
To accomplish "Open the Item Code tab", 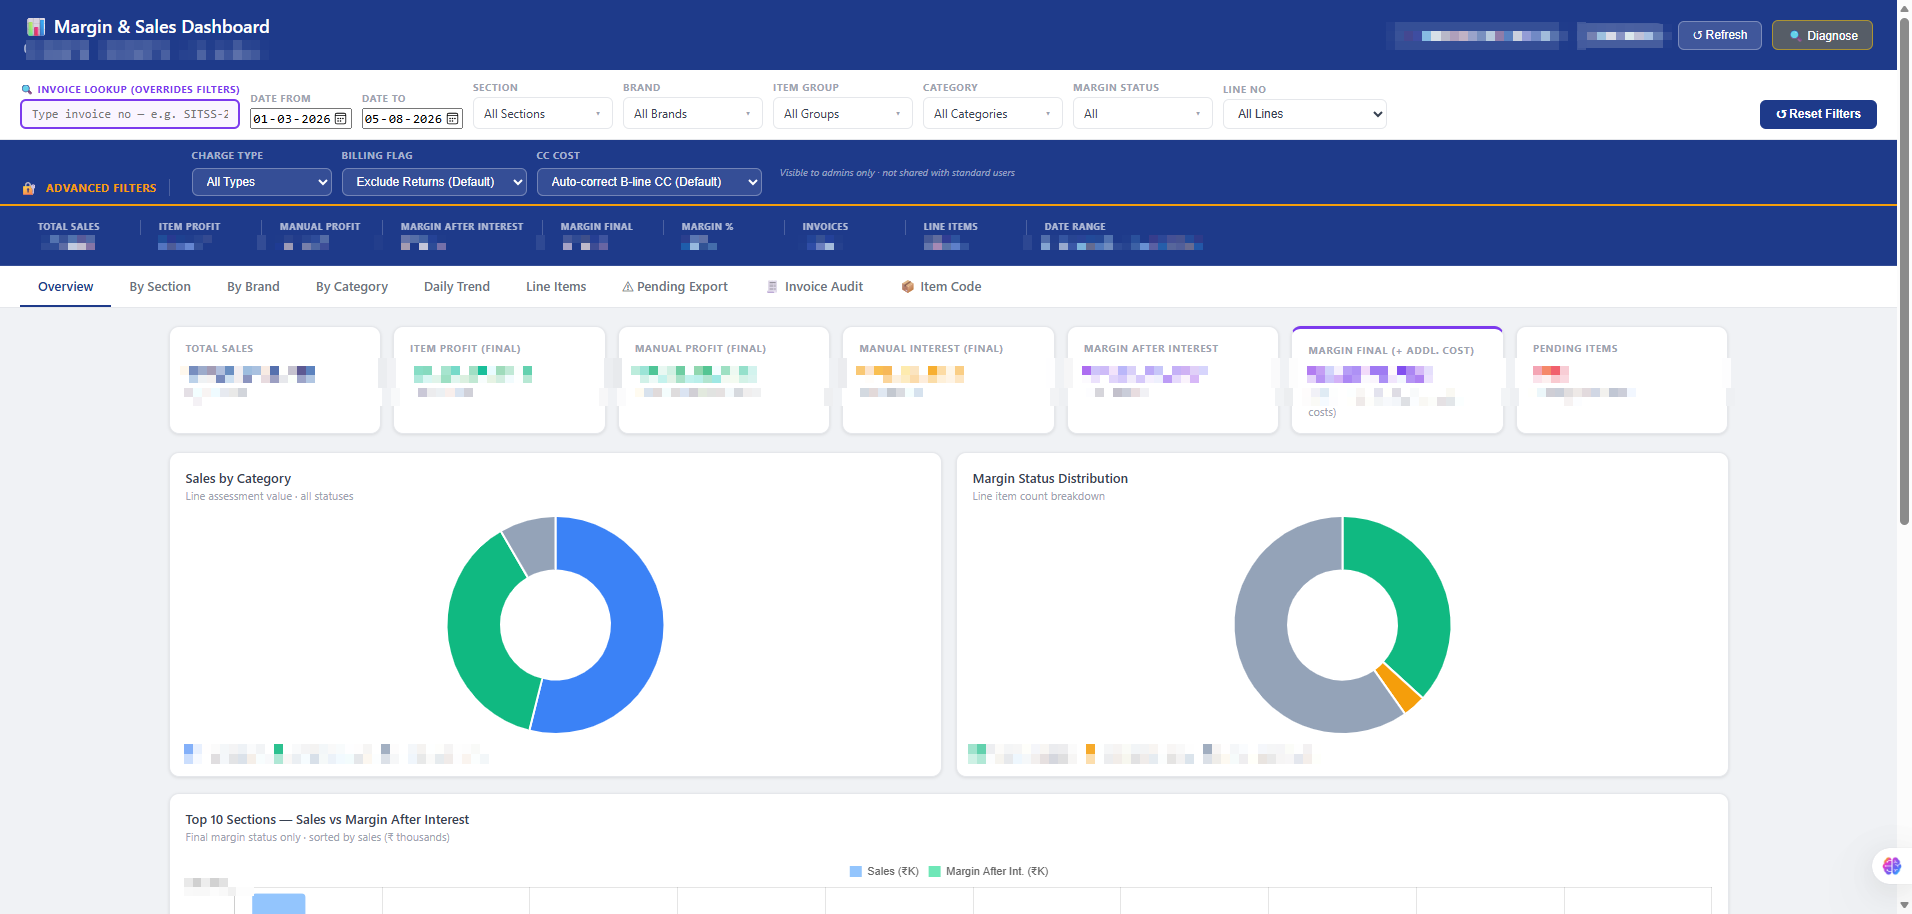I will (941, 287).
